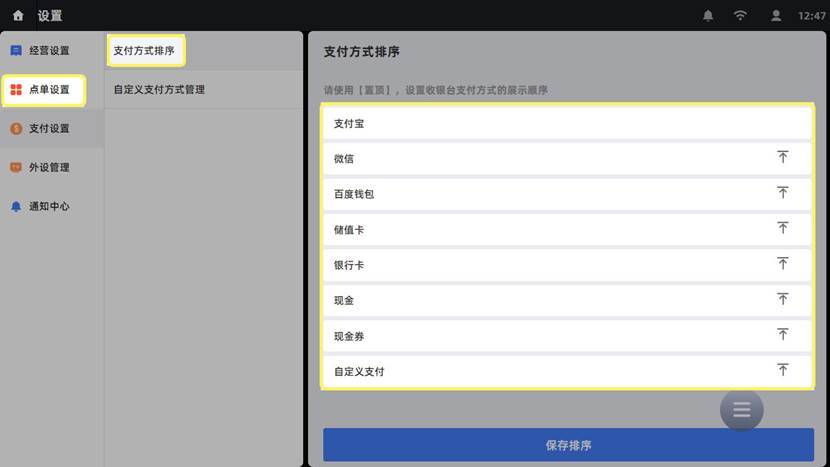Move 百度钱包 to the top
Image resolution: width=830 pixels, height=467 pixels.
tap(782, 192)
